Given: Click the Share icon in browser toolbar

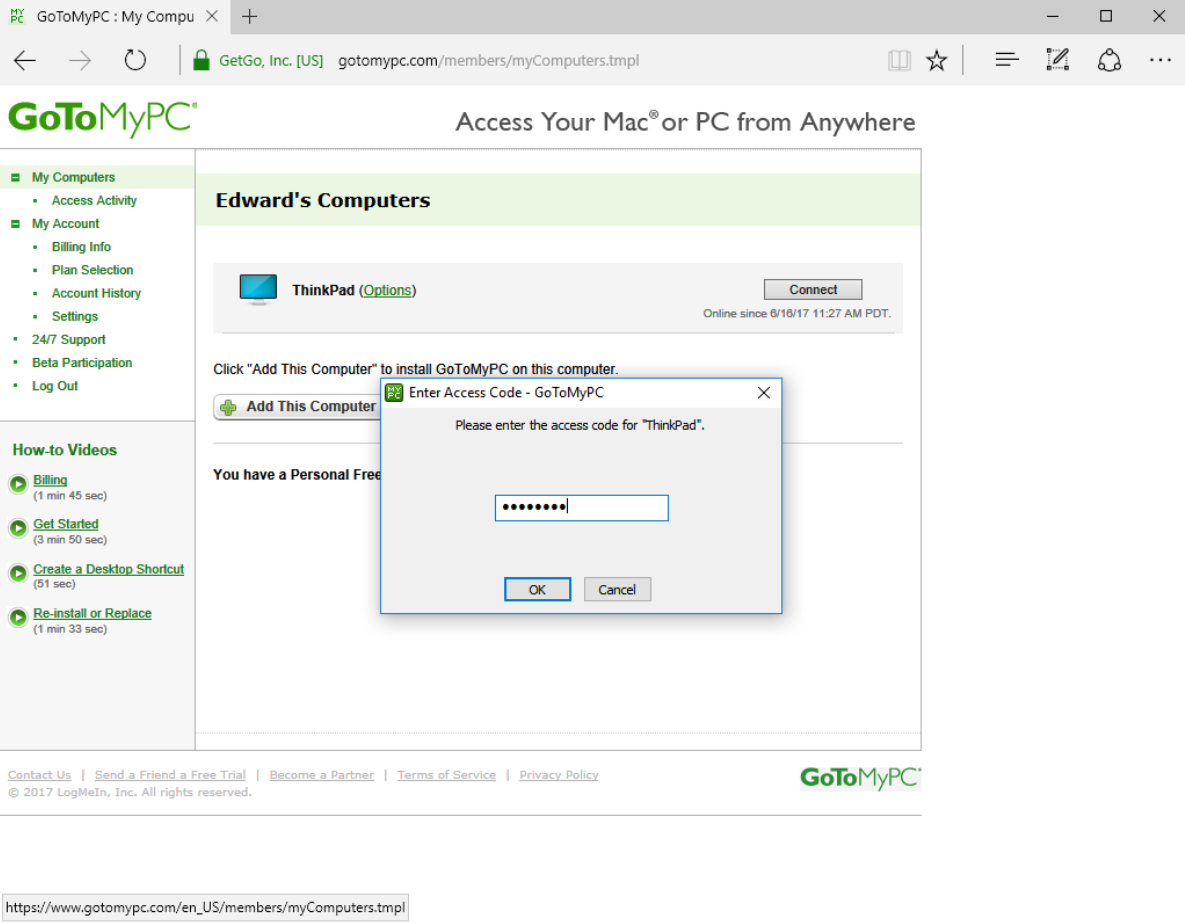Looking at the screenshot, I should [1109, 60].
